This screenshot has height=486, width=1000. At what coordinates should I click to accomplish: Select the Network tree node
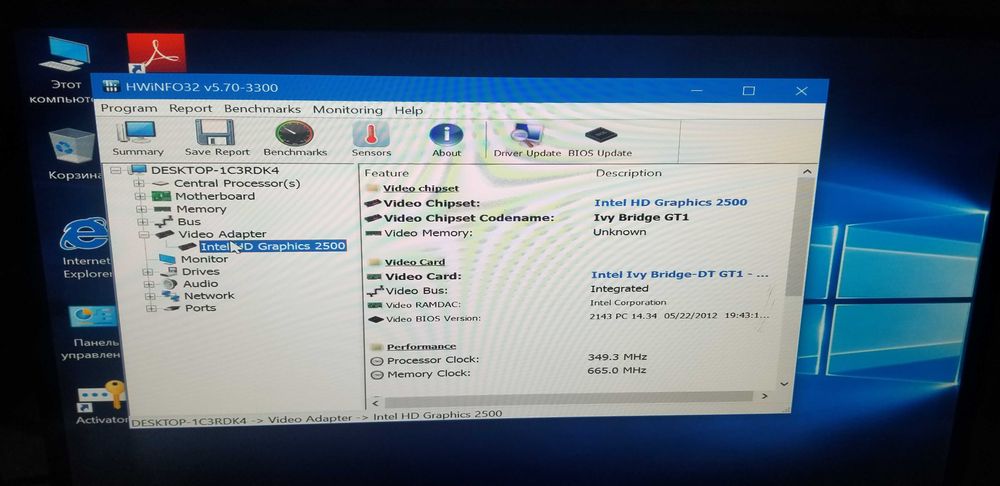pyautogui.click(x=209, y=296)
